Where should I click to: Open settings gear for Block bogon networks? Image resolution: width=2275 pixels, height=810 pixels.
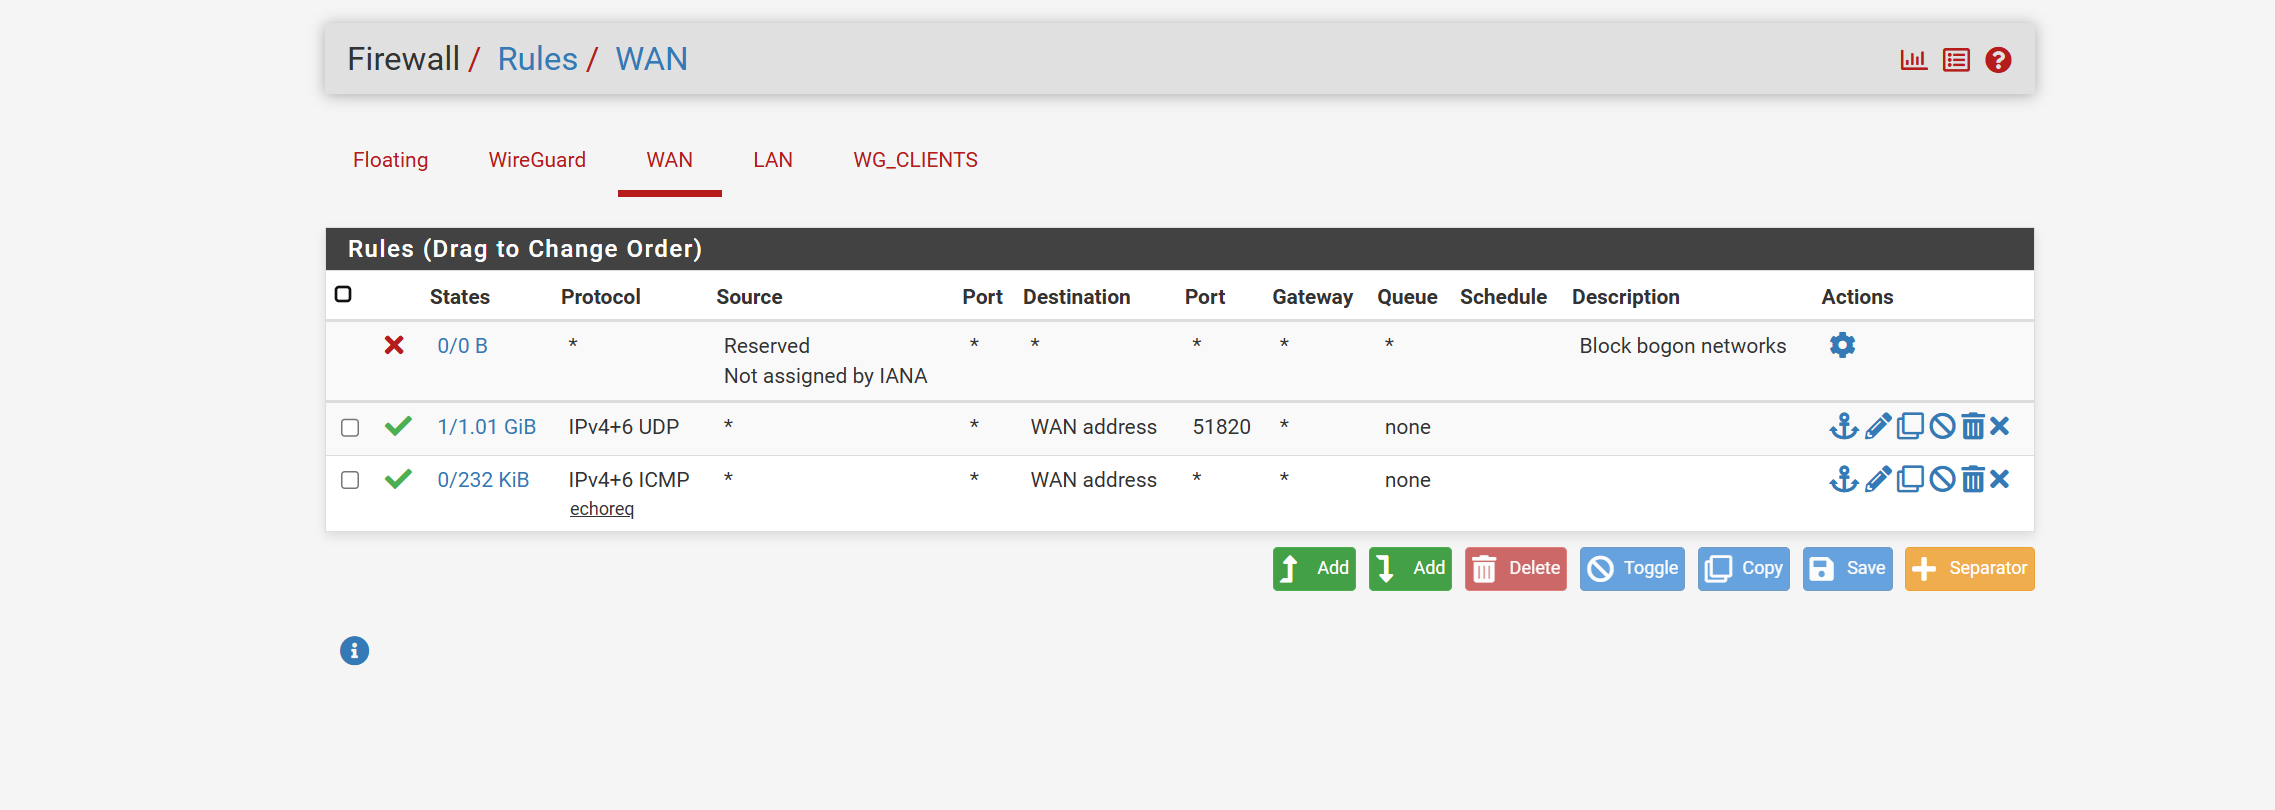pyautogui.click(x=1842, y=345)
